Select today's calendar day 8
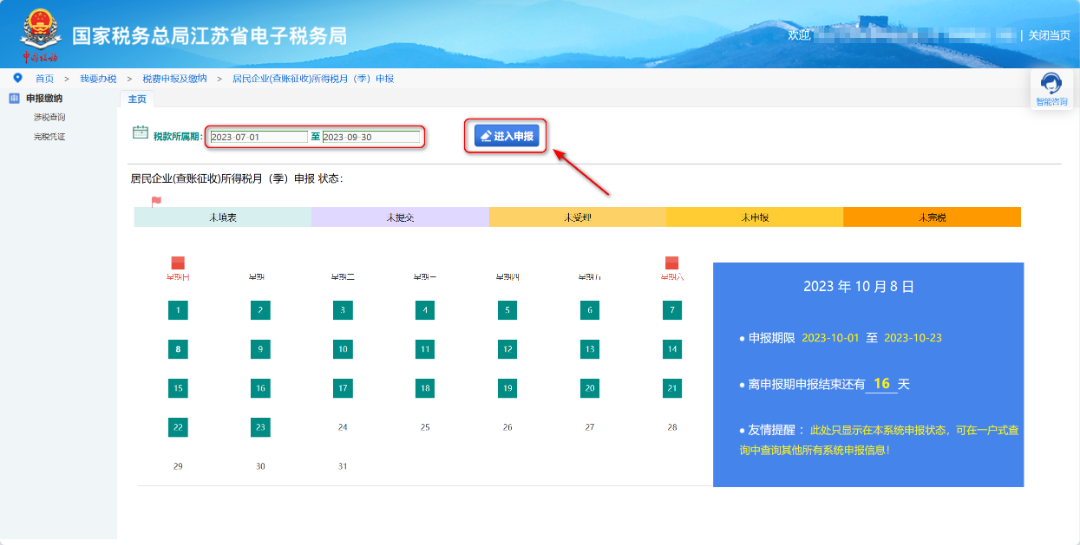 point(178,349)
